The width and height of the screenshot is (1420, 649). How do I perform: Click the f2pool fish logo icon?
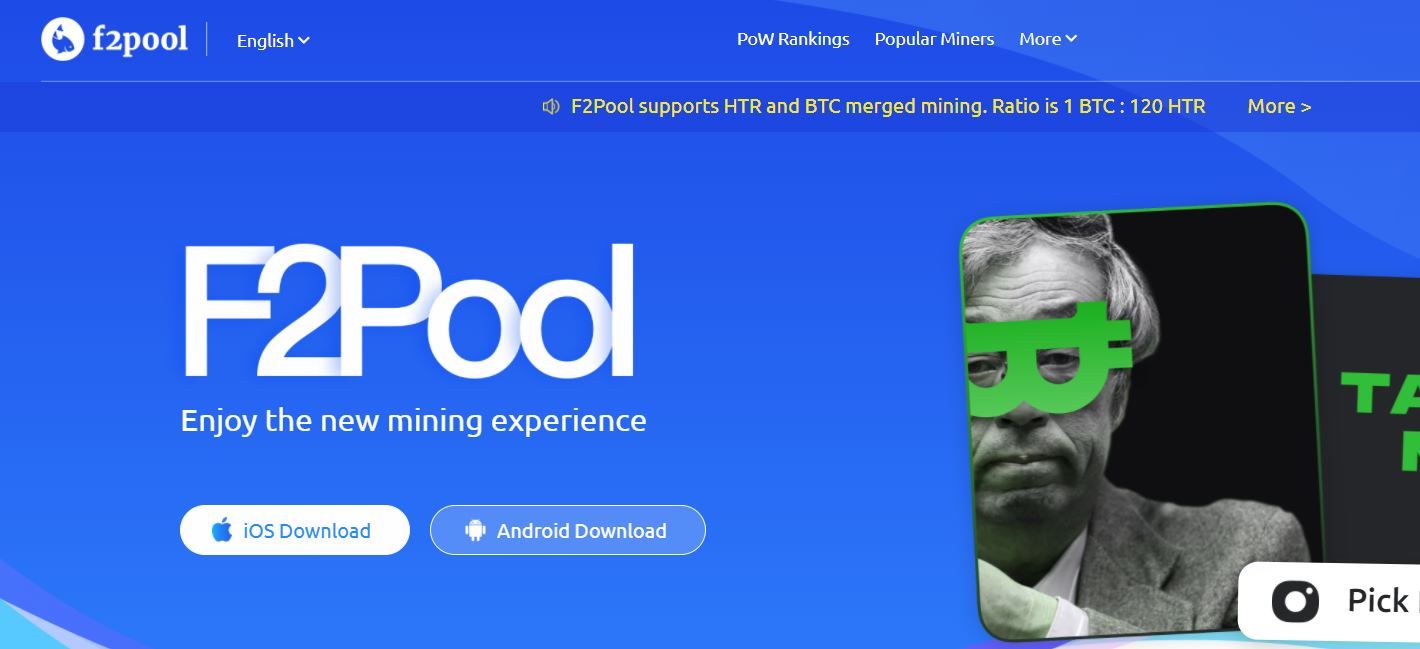[62, 39]
